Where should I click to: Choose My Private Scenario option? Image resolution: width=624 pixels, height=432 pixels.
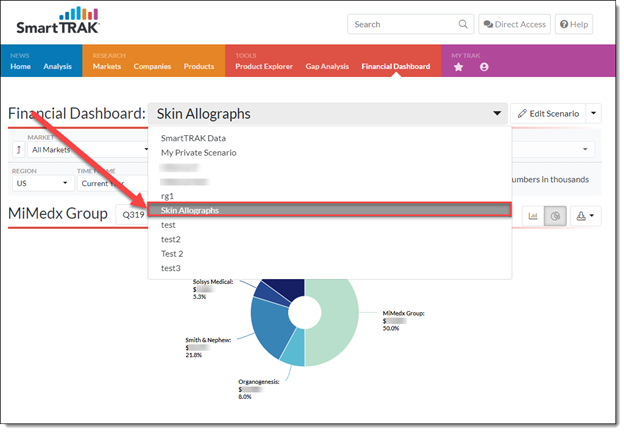click(330, 153)
